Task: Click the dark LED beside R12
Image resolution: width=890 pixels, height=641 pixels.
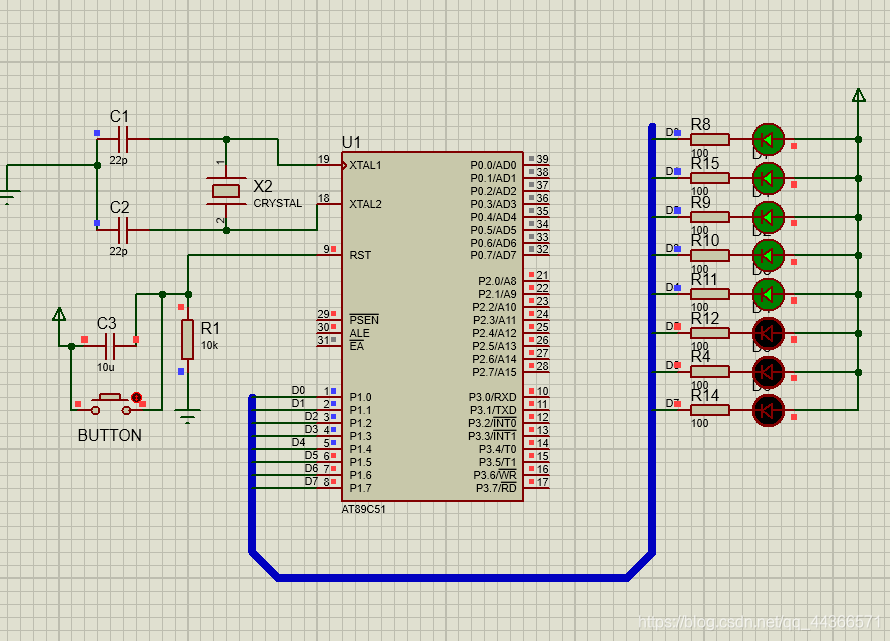Action: point(768,332)
